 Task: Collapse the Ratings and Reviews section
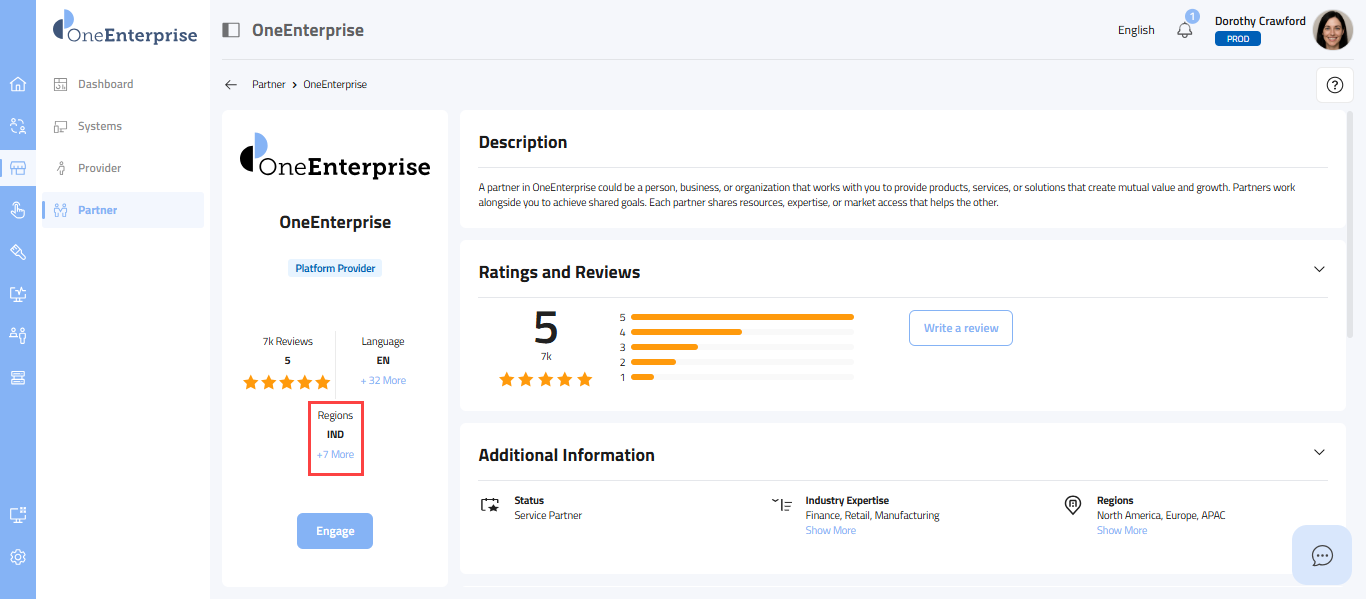[1319, 269]
